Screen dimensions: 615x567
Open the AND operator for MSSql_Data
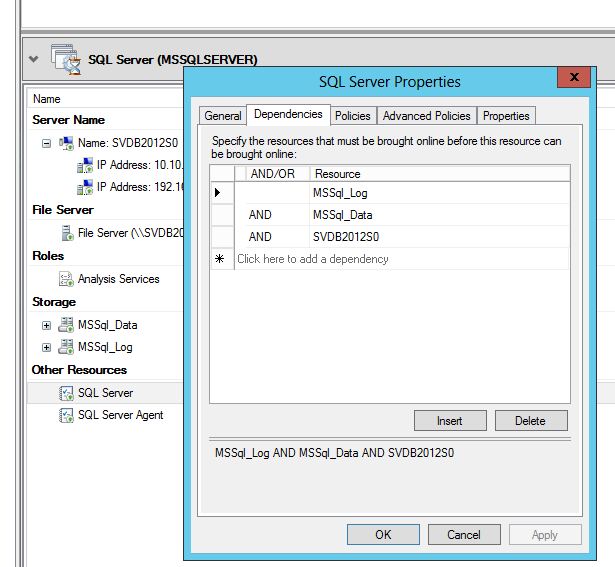(x=278, y=215)
